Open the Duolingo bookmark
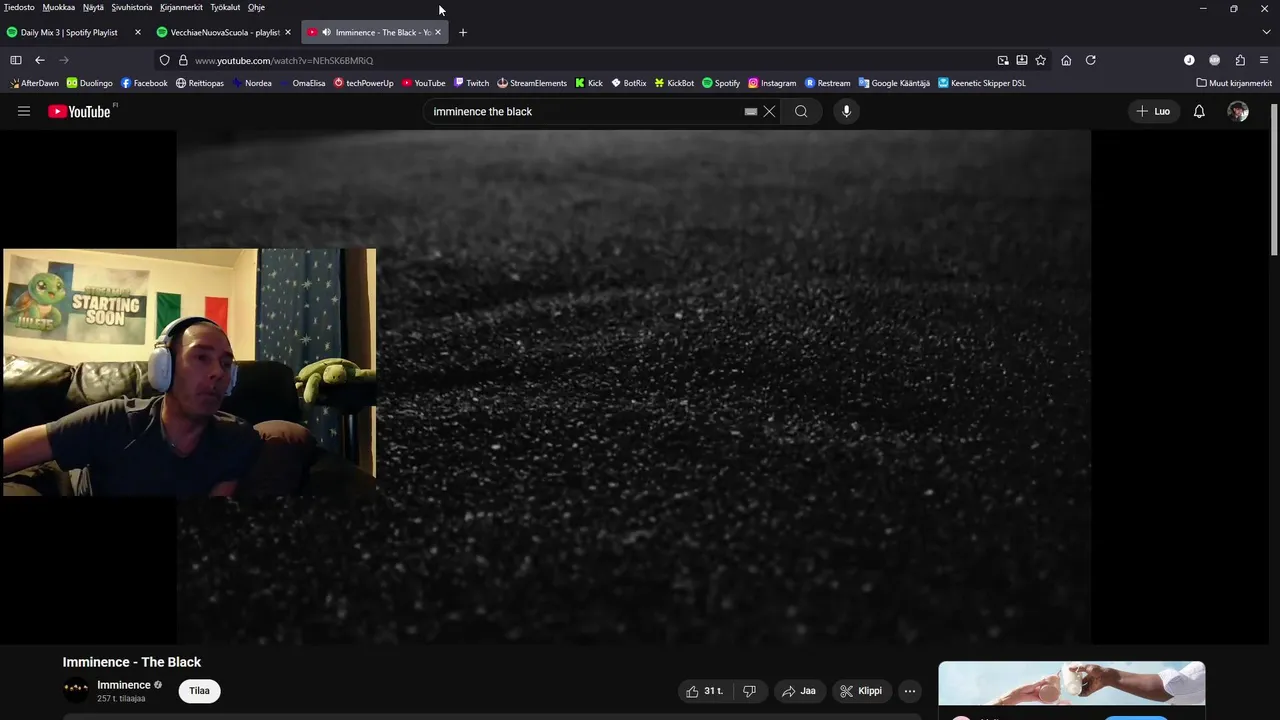Image resolution: width=1280 pixels, height=720 pixels. pyautogui.click(x=90, y=83)
